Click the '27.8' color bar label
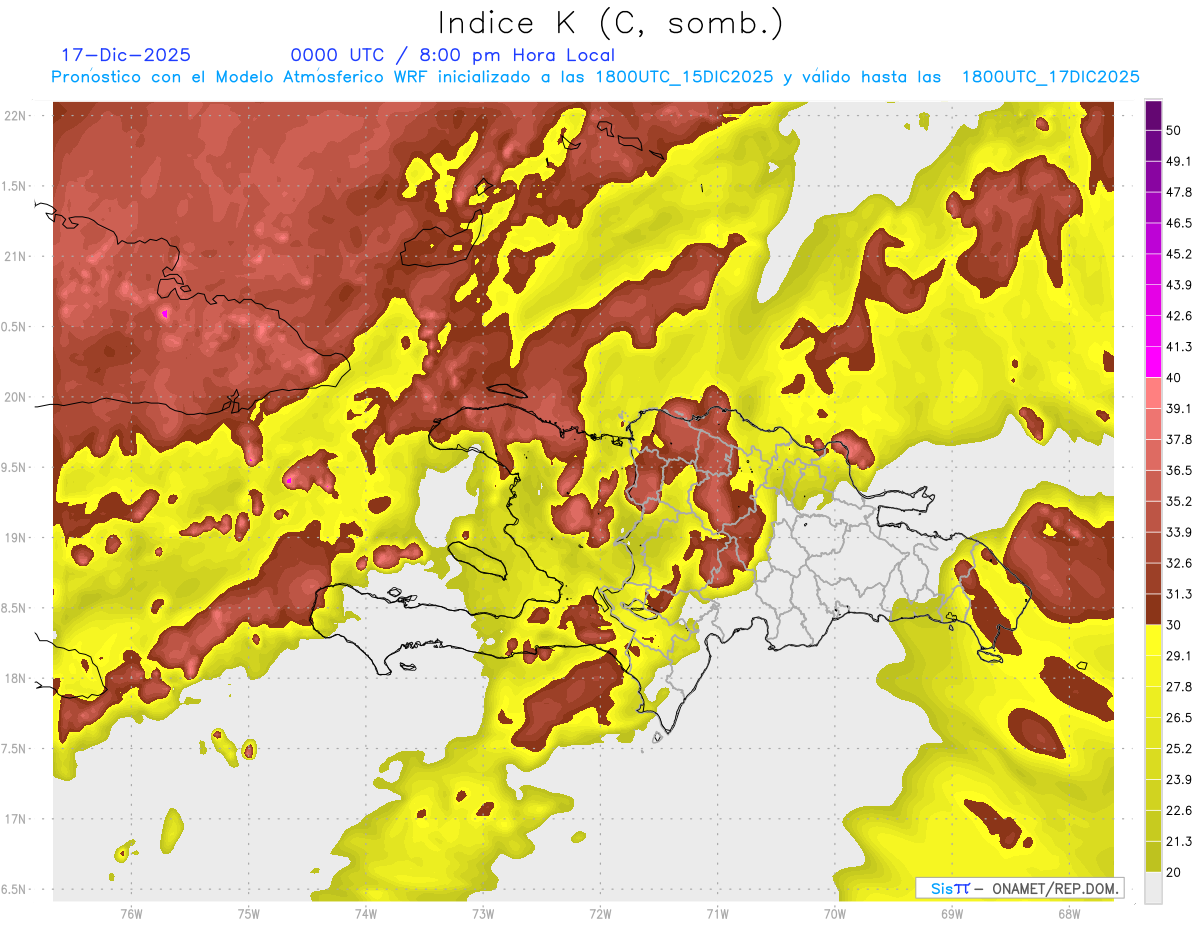The height and width of the screenshot is (927, 1200). coord(1179,686)
